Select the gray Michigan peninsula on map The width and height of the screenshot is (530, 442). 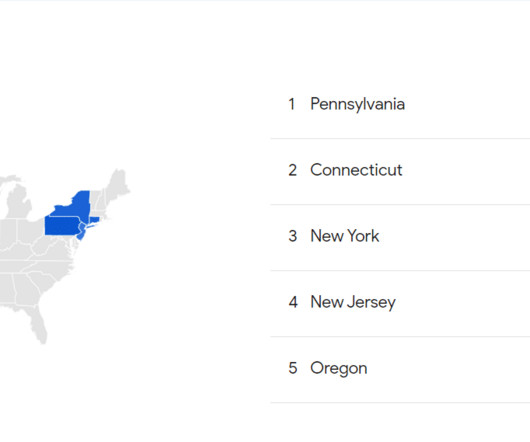tap(21, 203)
